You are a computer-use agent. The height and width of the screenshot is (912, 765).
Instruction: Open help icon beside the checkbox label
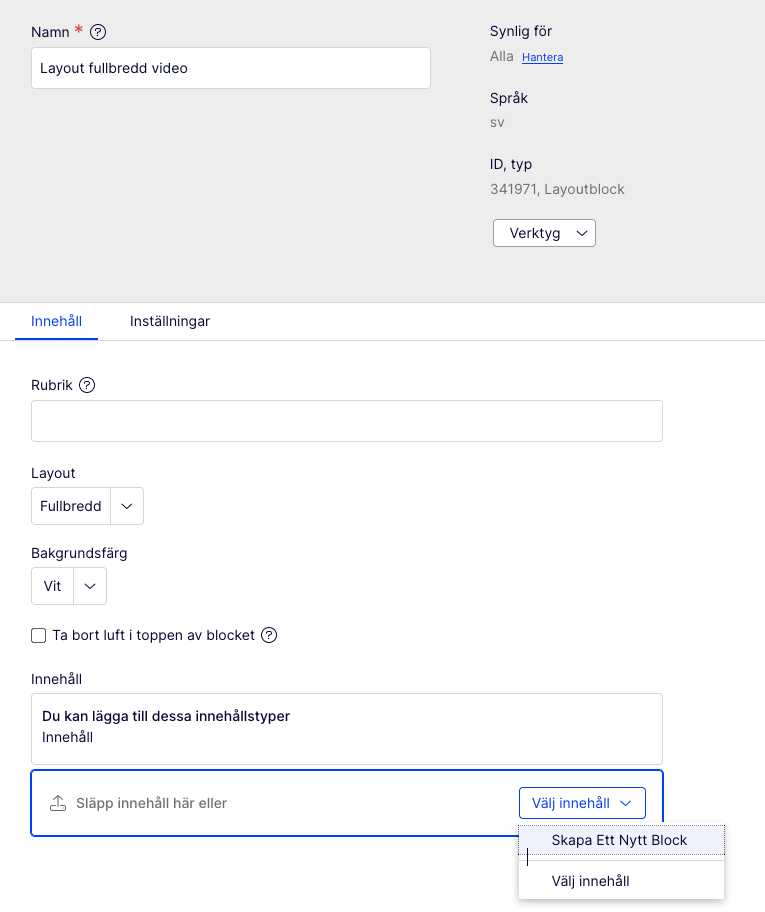tap(269, 635)
